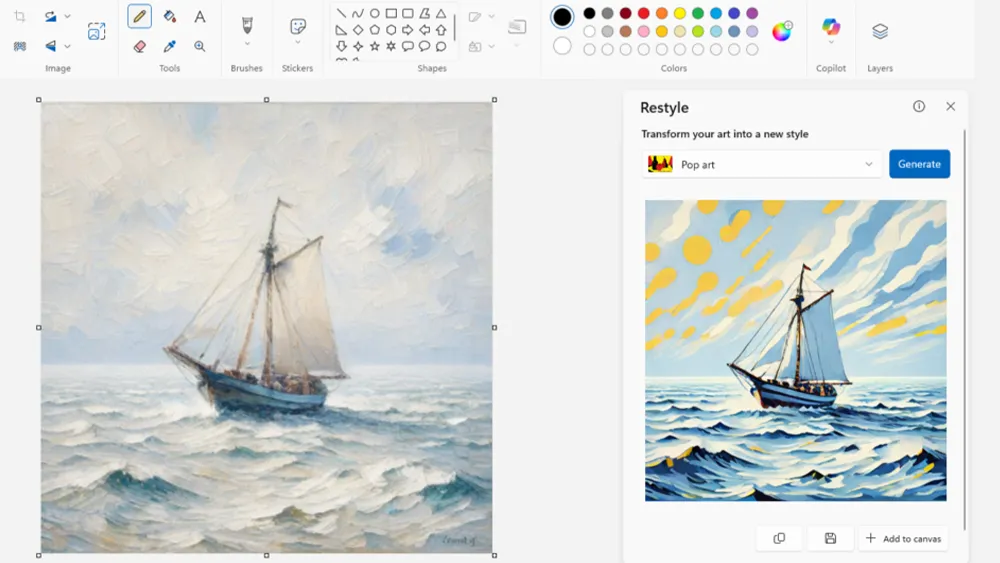This screenshot has width=1000, height=563.
Task: Click the Generate button
Action: 919,164
